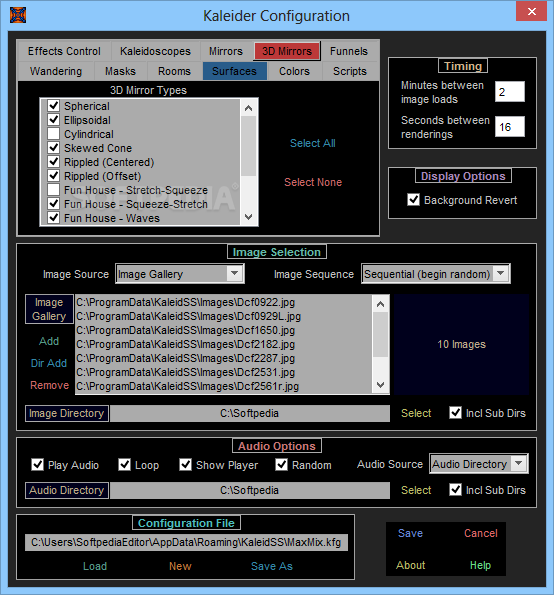Open the Colors tab
Viewport: 554px width, 595px height.
point(294,71)
